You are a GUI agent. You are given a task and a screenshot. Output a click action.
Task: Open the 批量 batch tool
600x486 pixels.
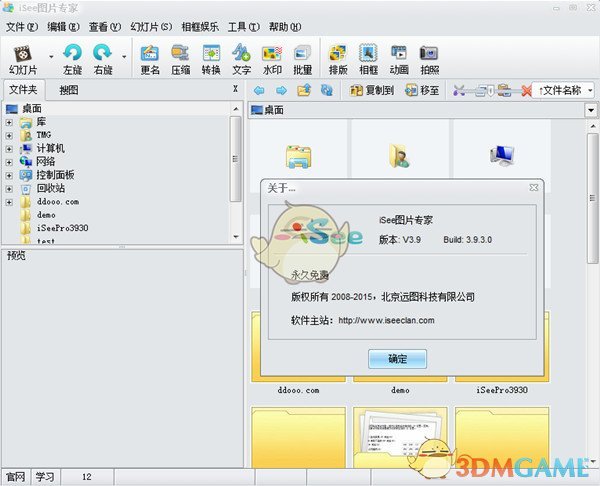pos(302,59)
